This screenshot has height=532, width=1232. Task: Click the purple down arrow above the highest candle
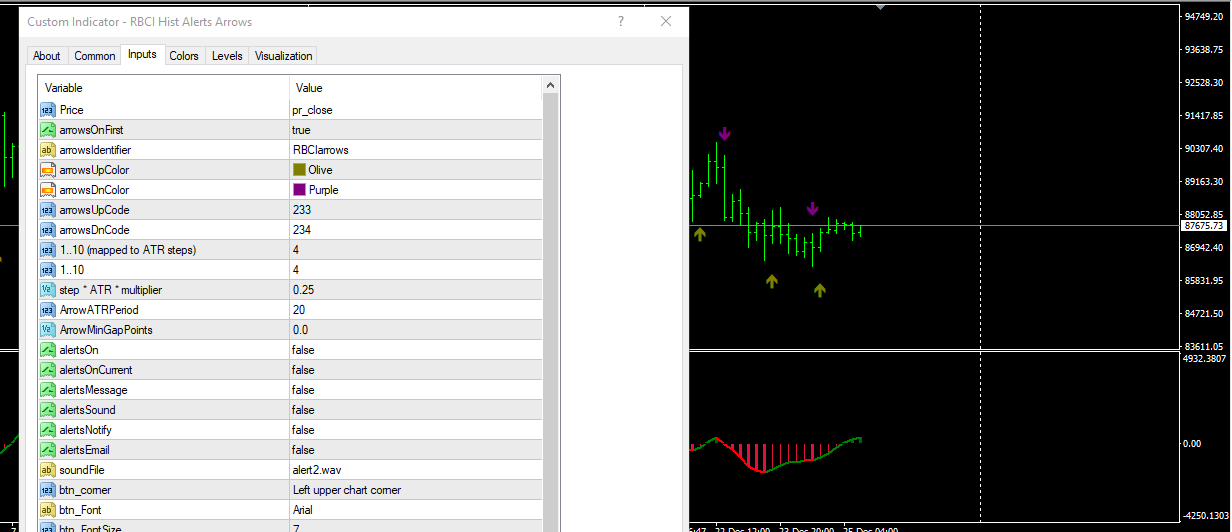(x=724, y=133)
